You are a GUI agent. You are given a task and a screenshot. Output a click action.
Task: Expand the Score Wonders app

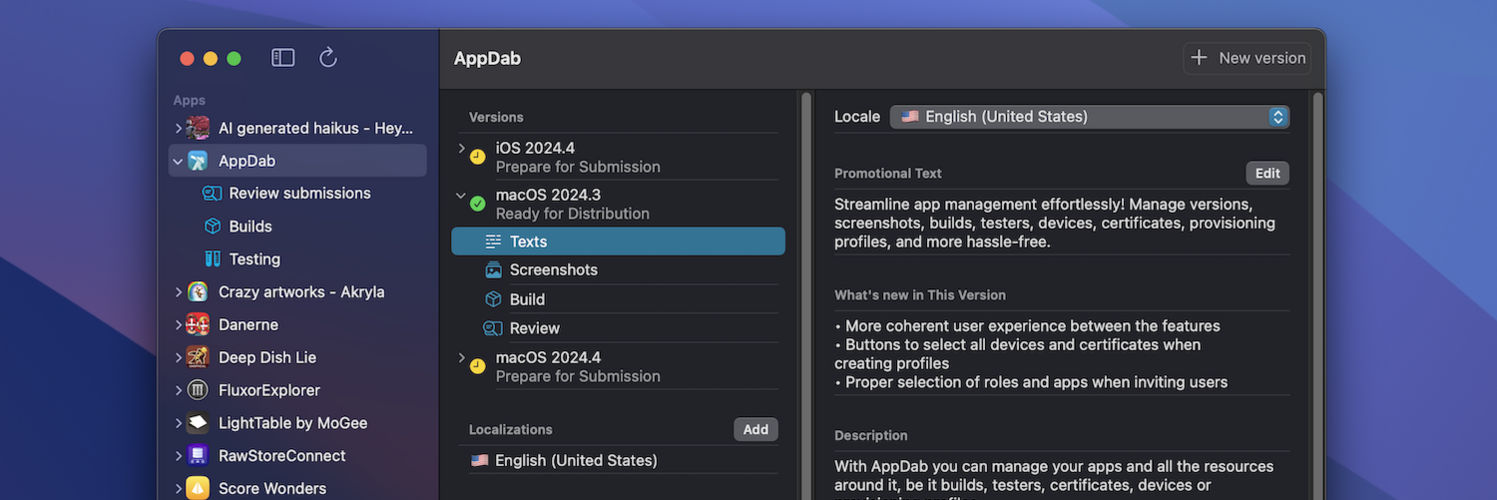[178, 488]
